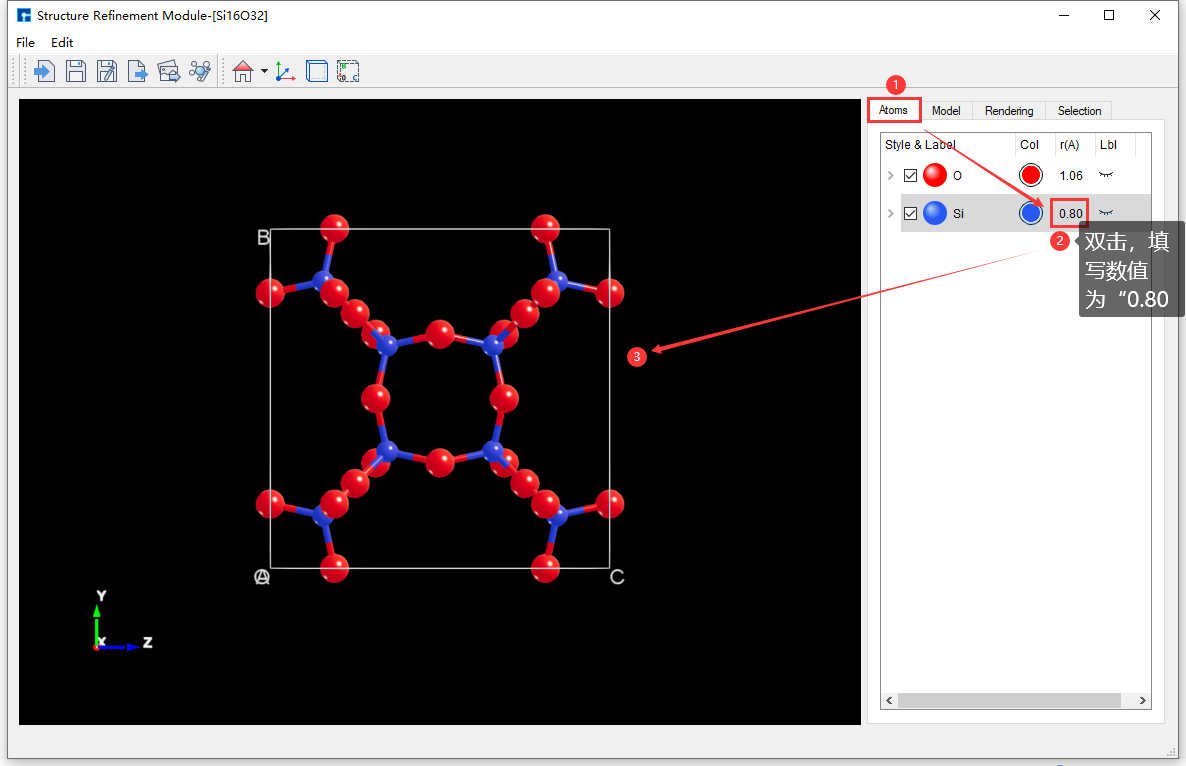The width and height of the screenshot is (1186, 766).
Task: Click the save floppy disk icon
Action: [x=76, y=71]
